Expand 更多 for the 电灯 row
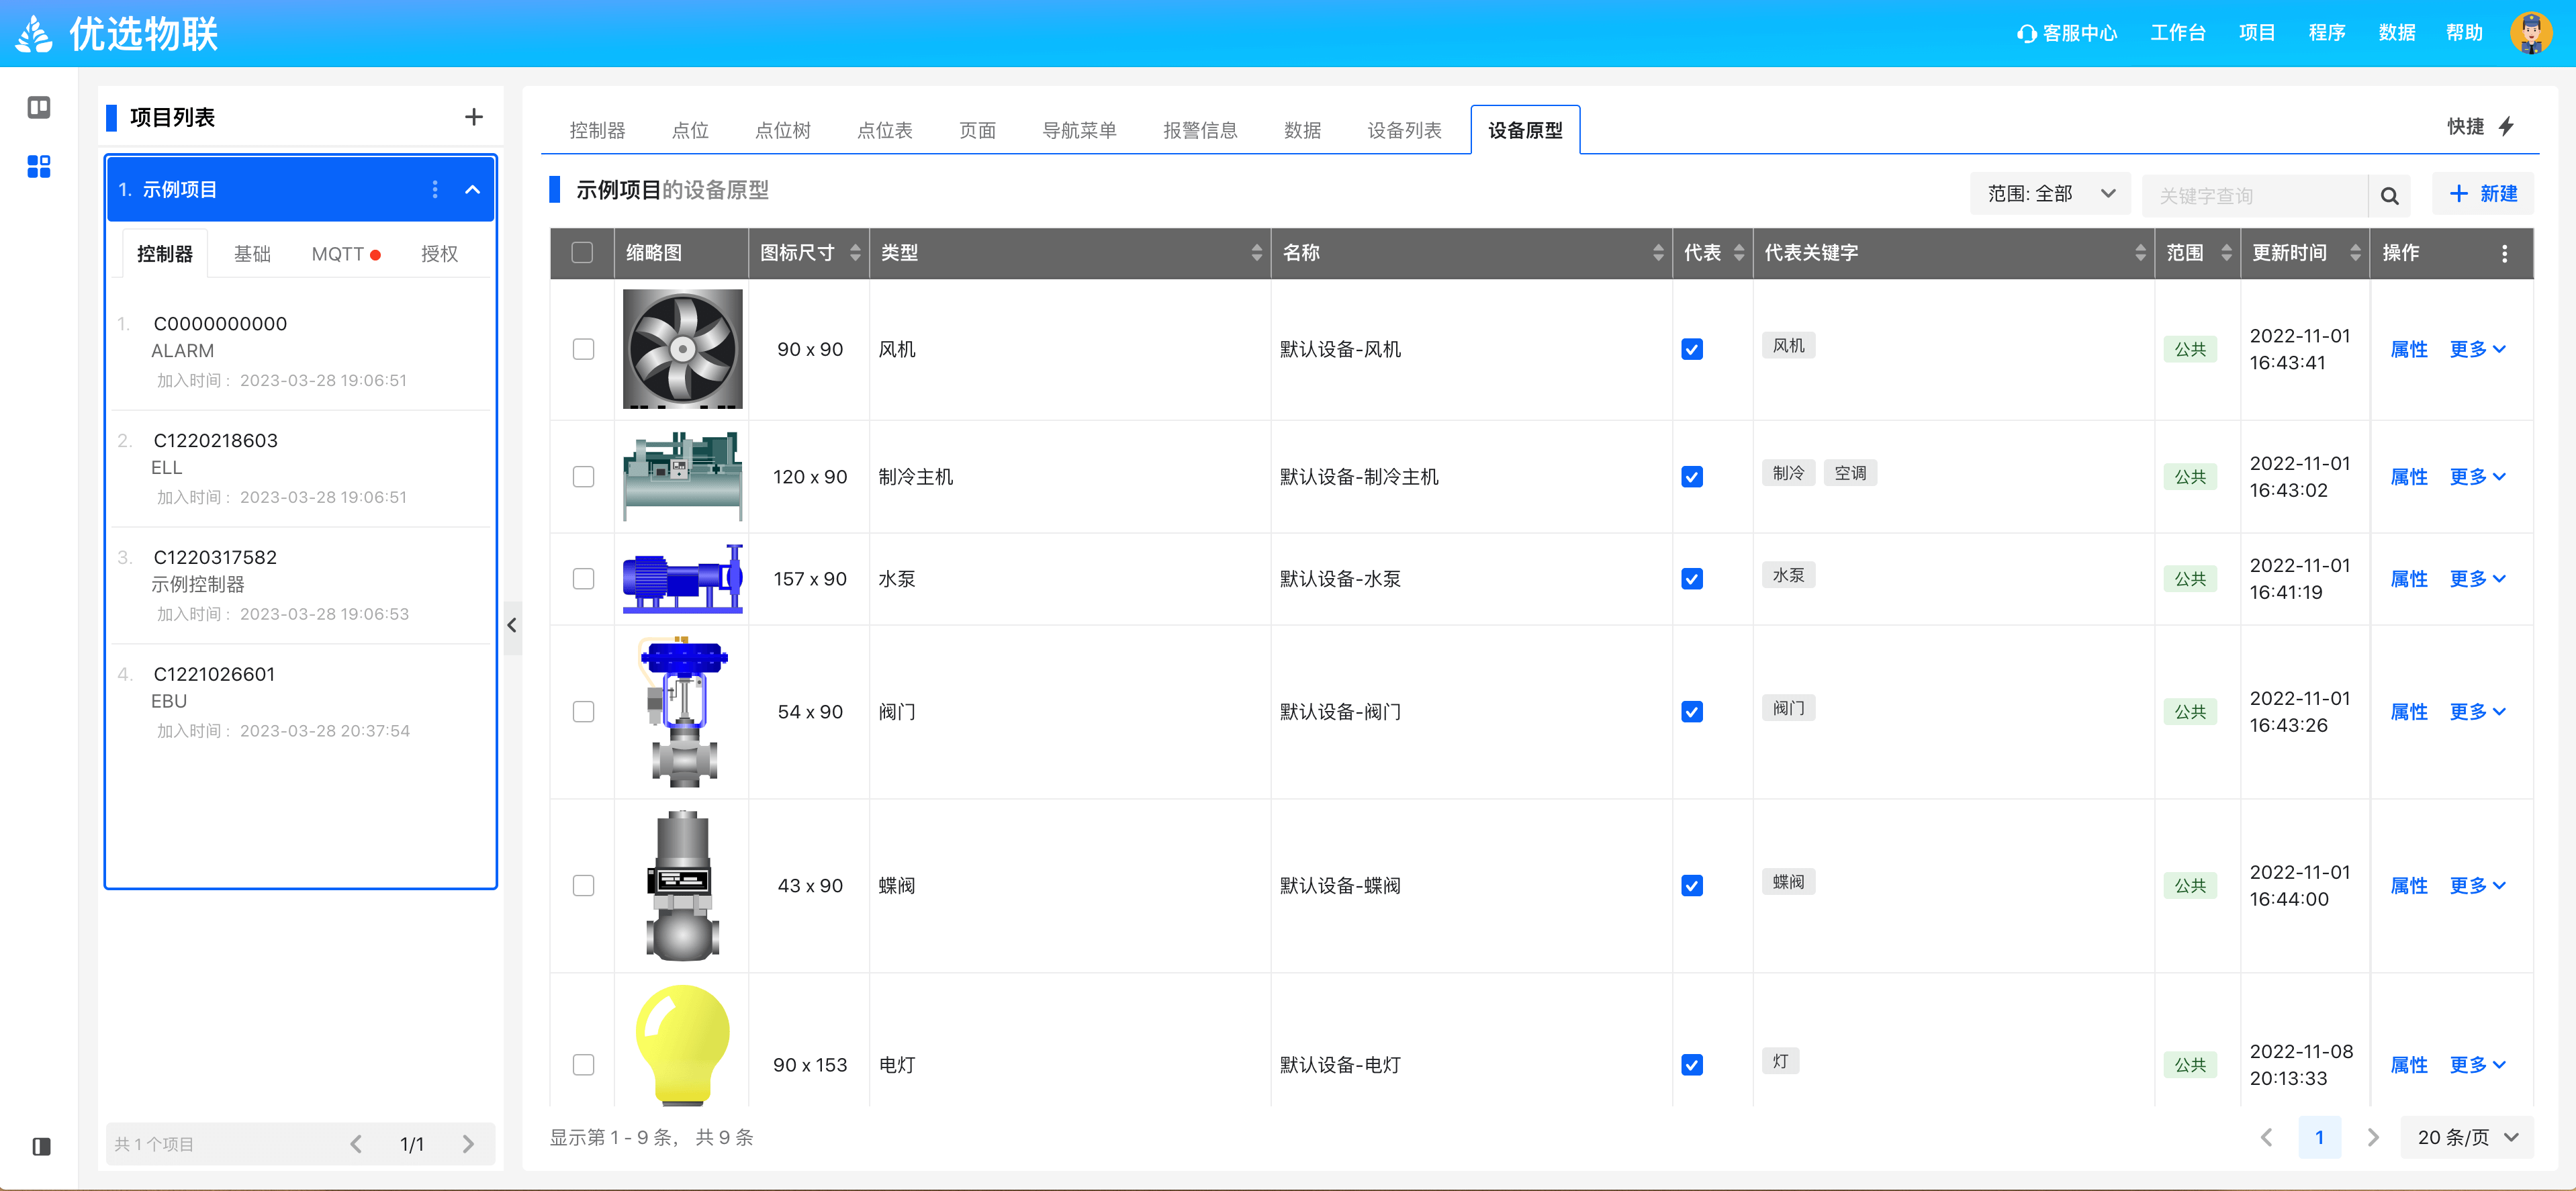This screenshot has width=2576, height=1191. click(x=2477, y=1065)
